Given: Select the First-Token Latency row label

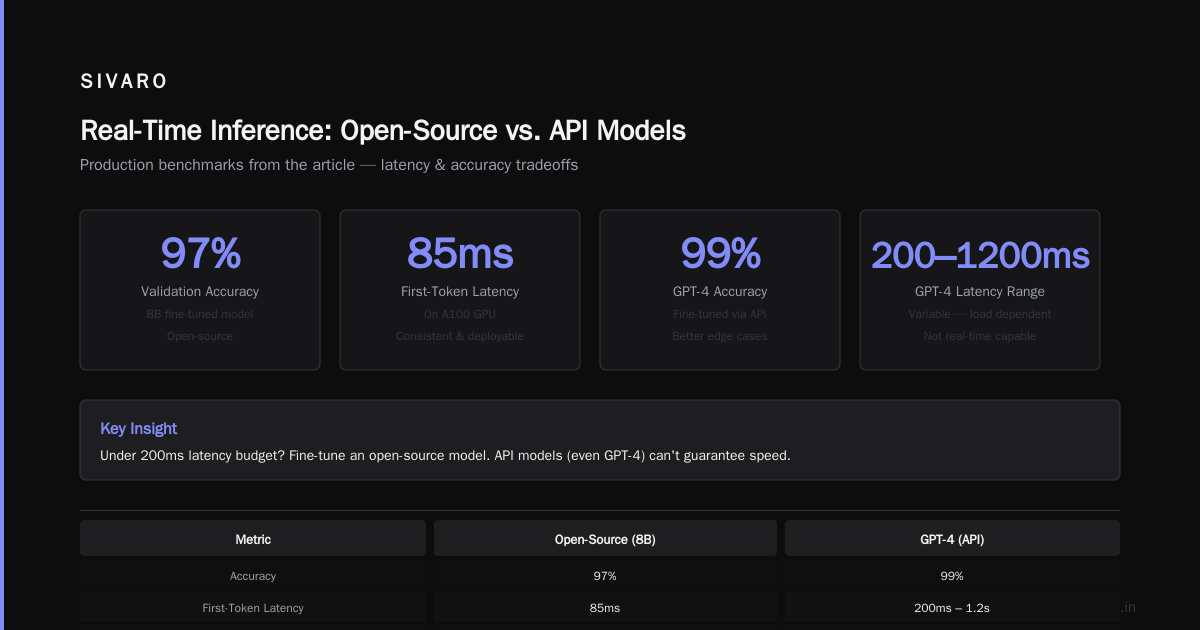Looking at the screenshot, I should pyautogui.click(x=253, y=608).
